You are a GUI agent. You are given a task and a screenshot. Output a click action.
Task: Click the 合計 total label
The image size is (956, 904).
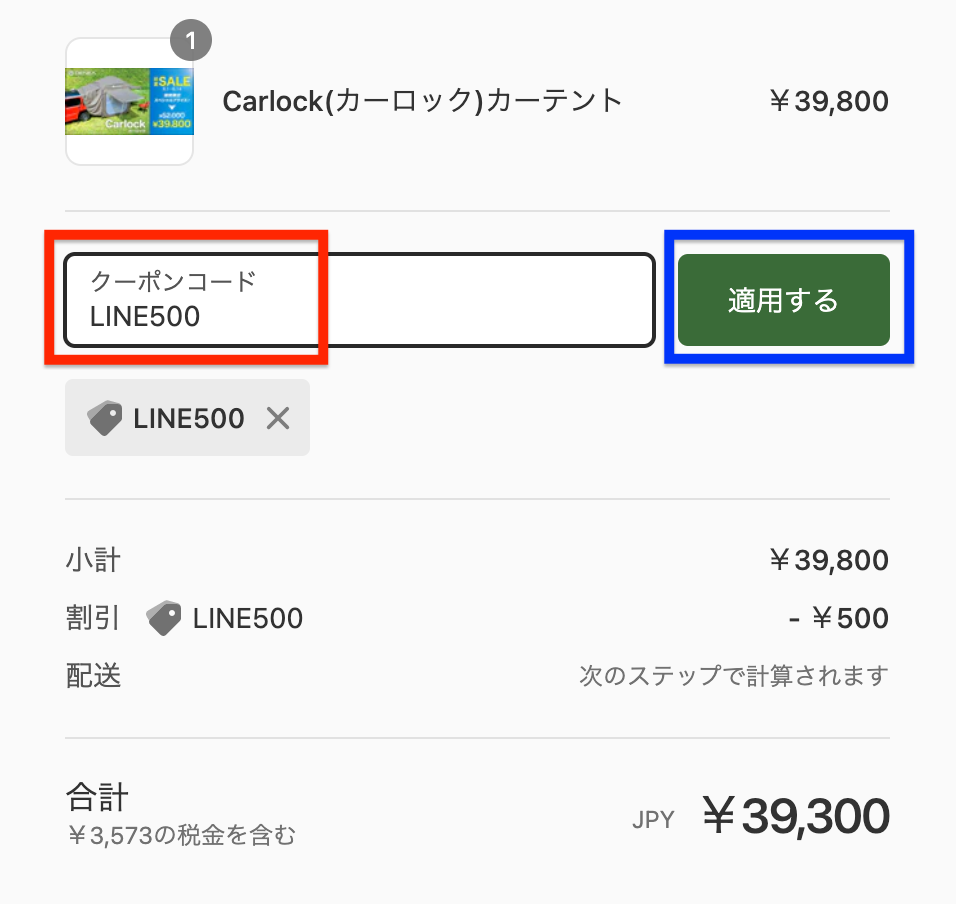pos(98,797)
